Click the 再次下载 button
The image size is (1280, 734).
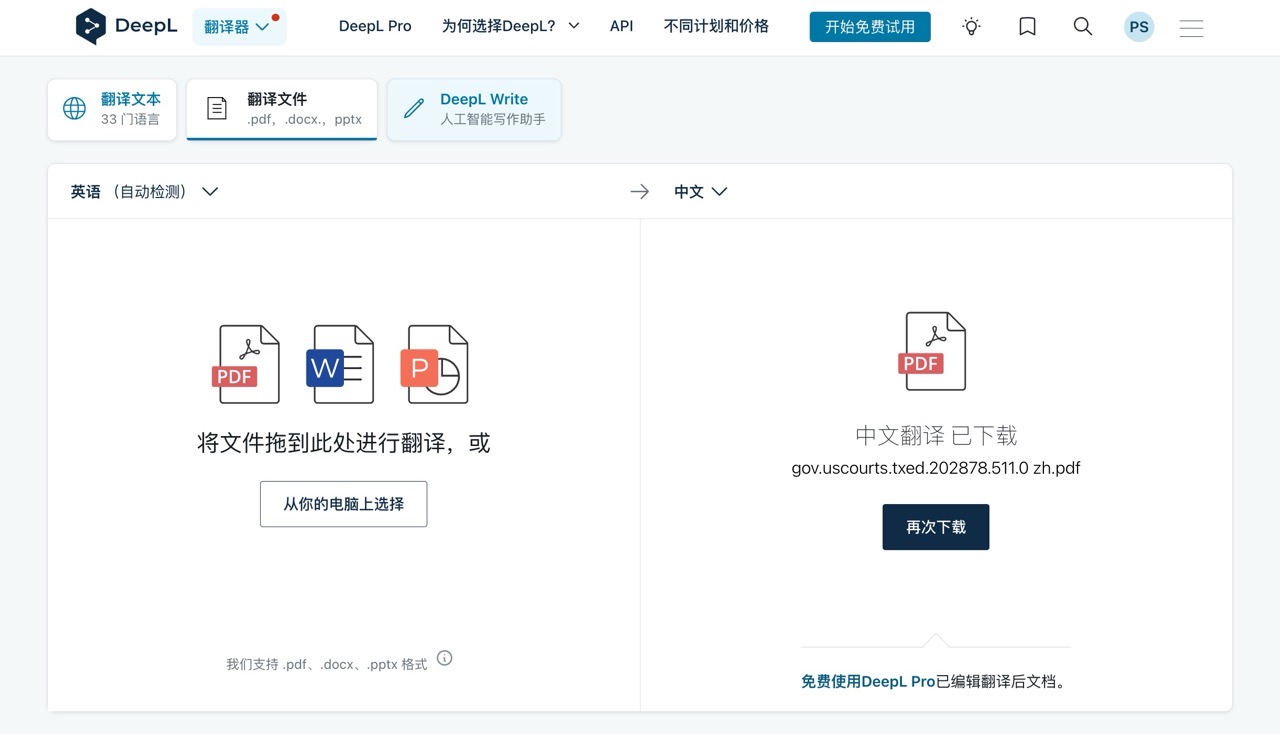tap(936, 527)
